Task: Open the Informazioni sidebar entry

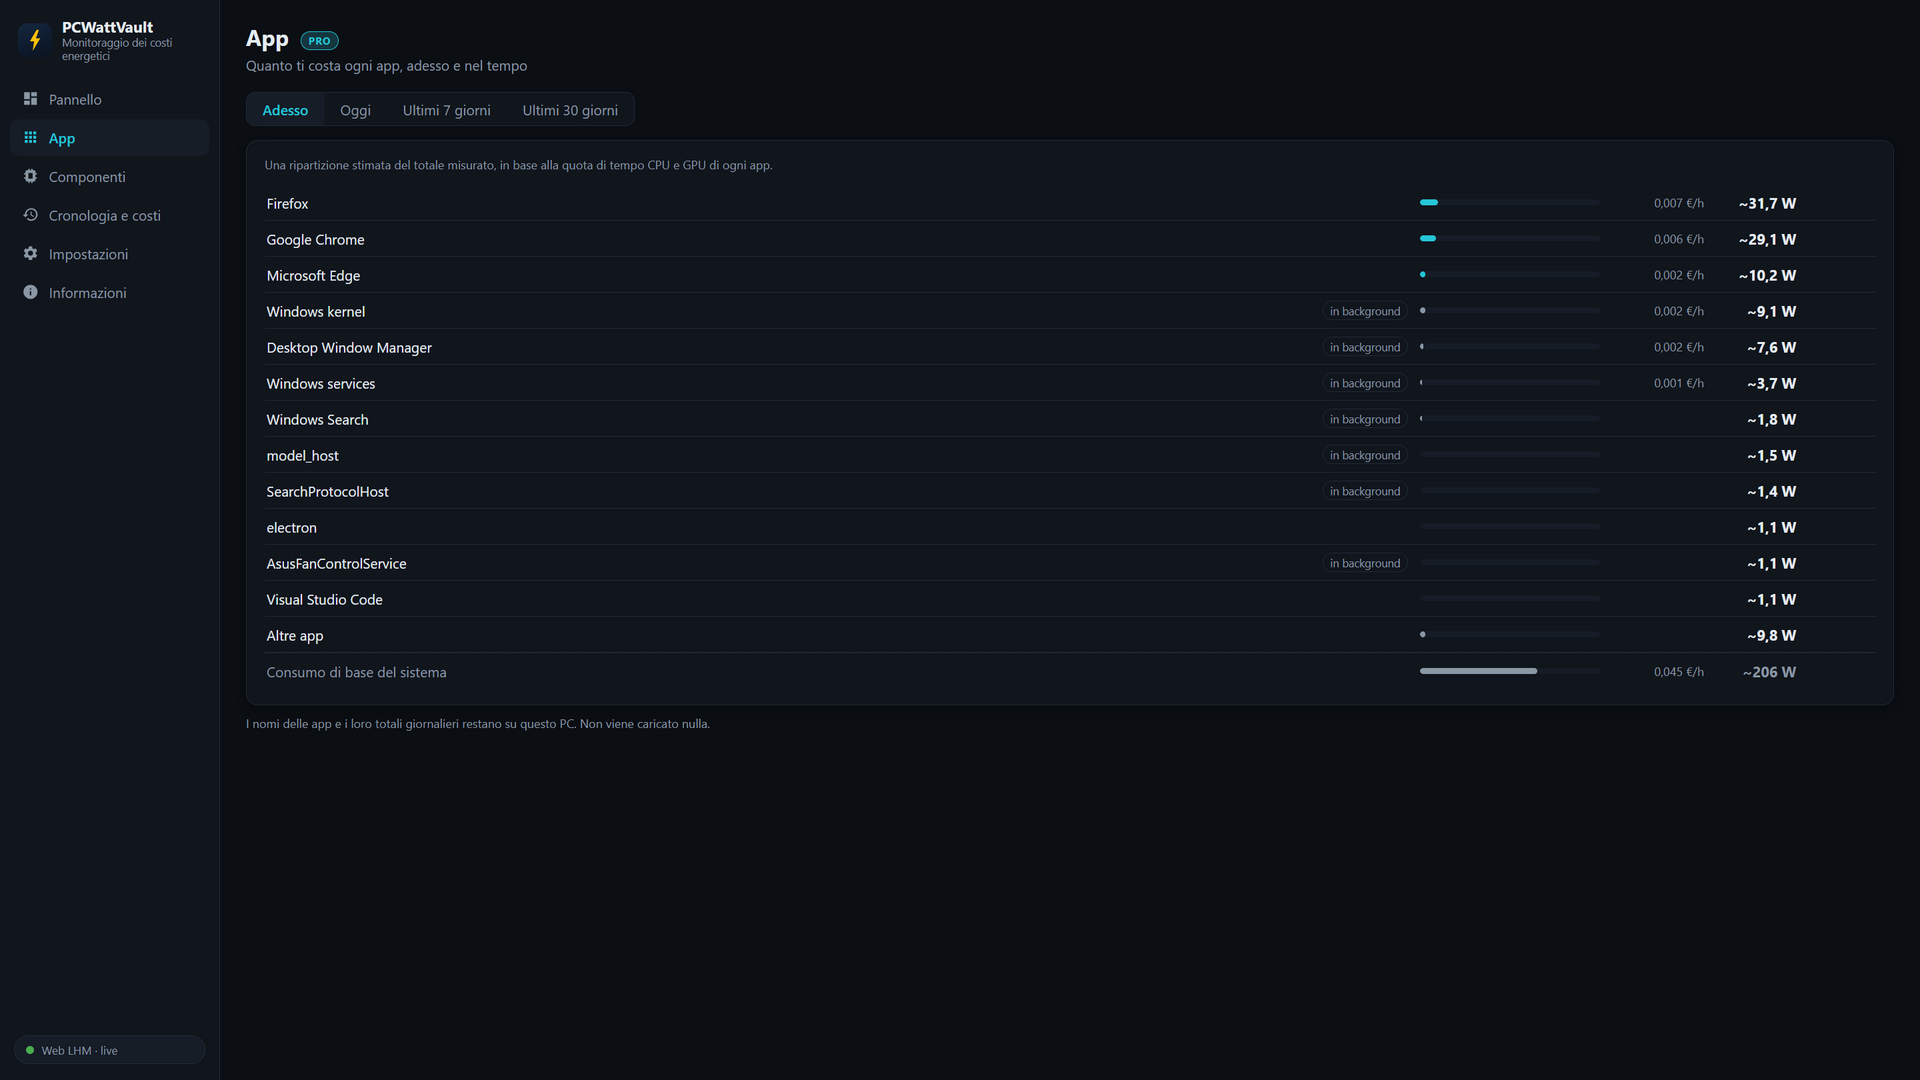Action: [109, 292]
